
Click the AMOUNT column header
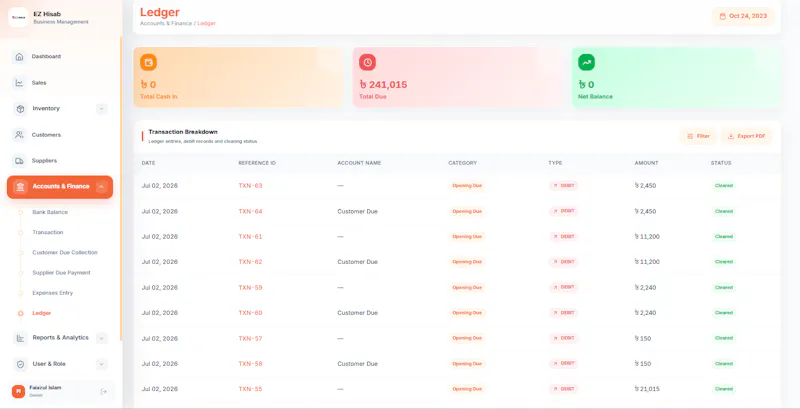click(646, 163)
